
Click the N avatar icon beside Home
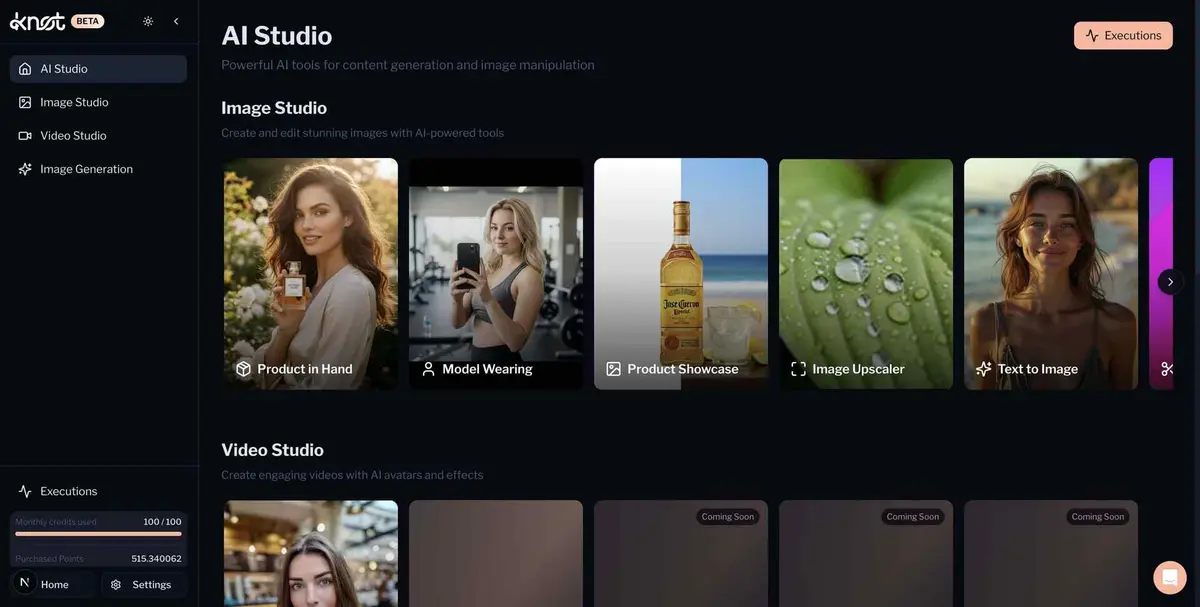pos(25,582)
